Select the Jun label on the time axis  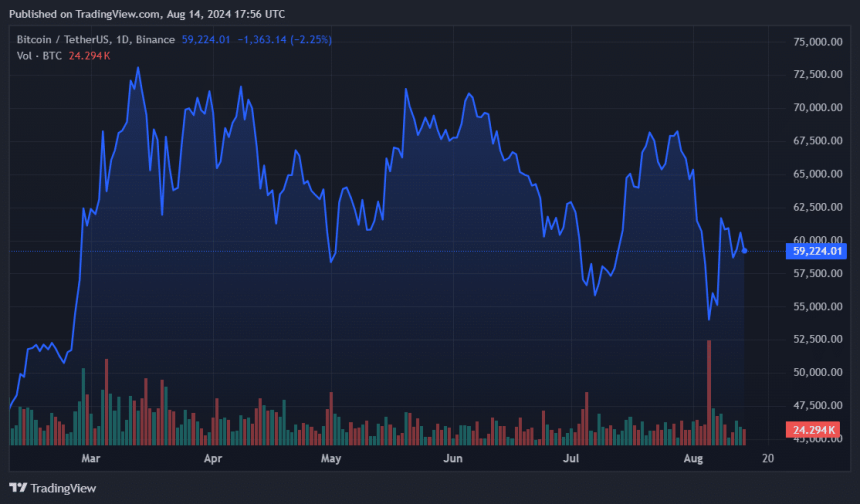[453, 459]
